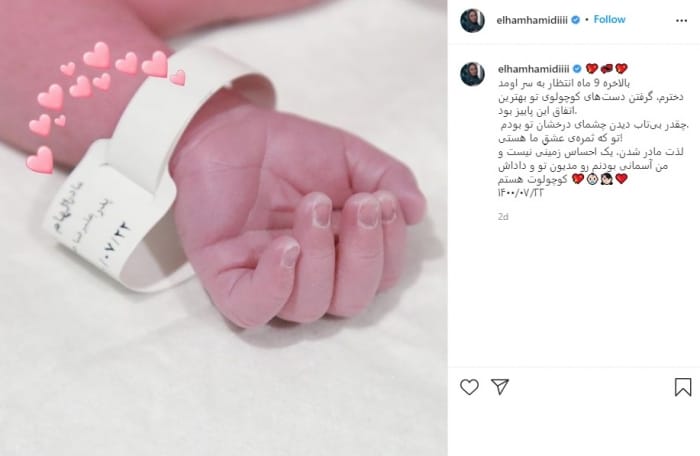This screenshot has height=456, width=700.
Task: Click girl emoji in caption
Action: coord(606,180)
